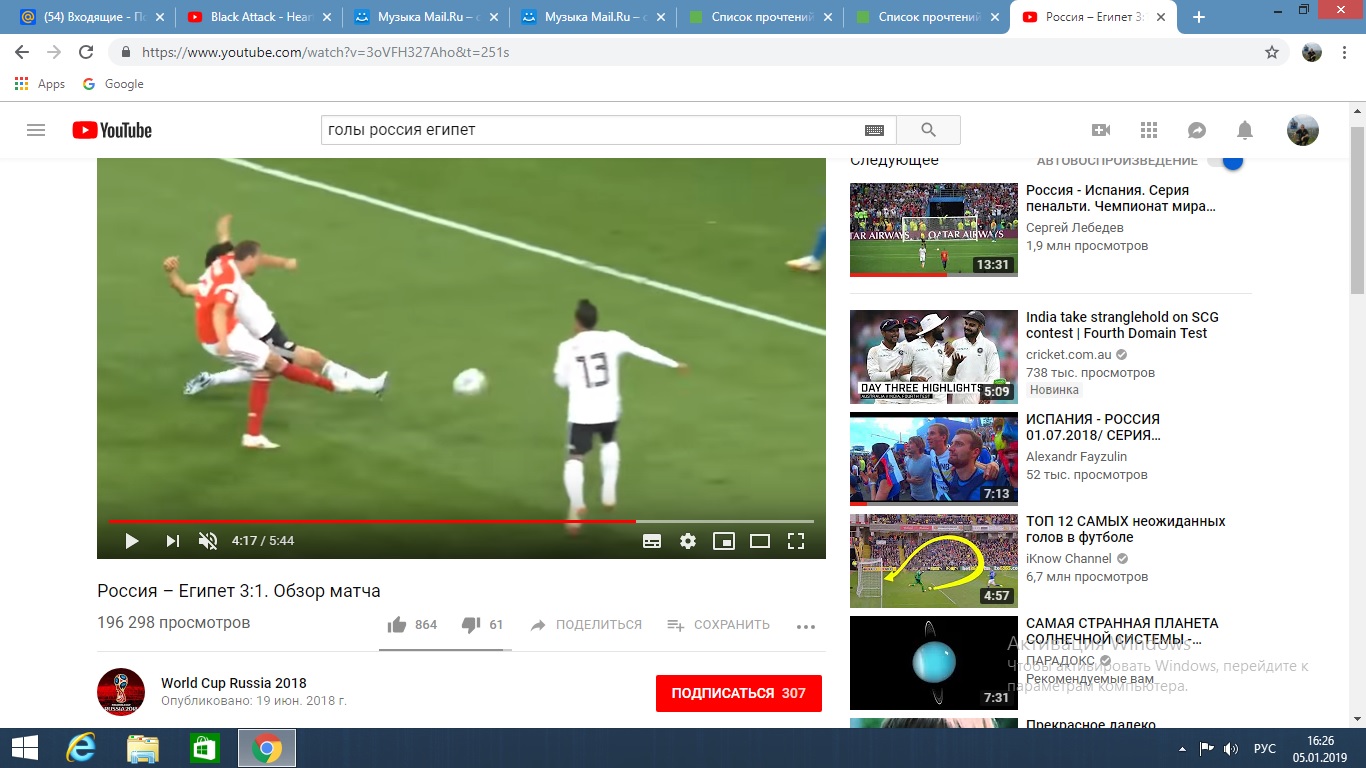Go to the YouTube home logo
Image resolution: width=1366 pixels, height=768 pixels.
112,130
